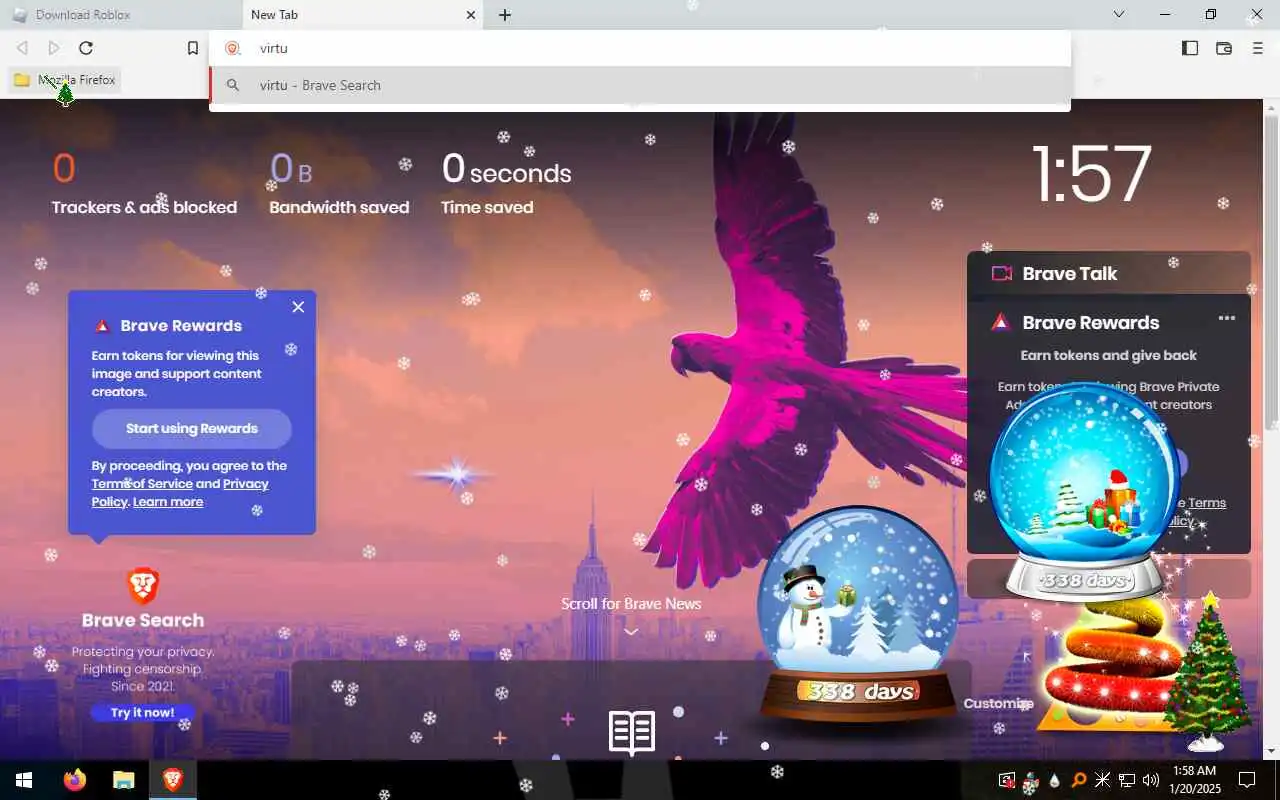The image size is (1280, 800).
Task: Click the red-badged tray icon
Action: pos(1007,780)
